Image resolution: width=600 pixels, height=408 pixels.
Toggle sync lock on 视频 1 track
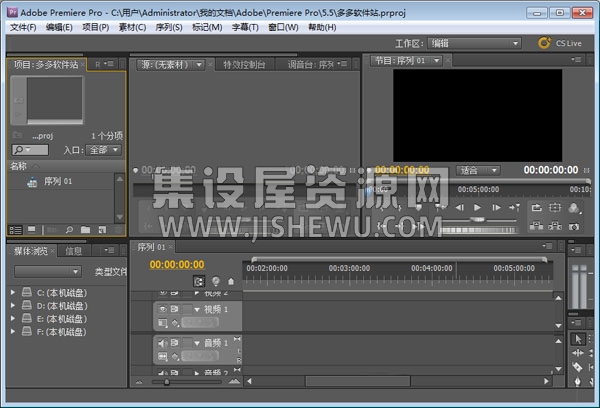175,309
